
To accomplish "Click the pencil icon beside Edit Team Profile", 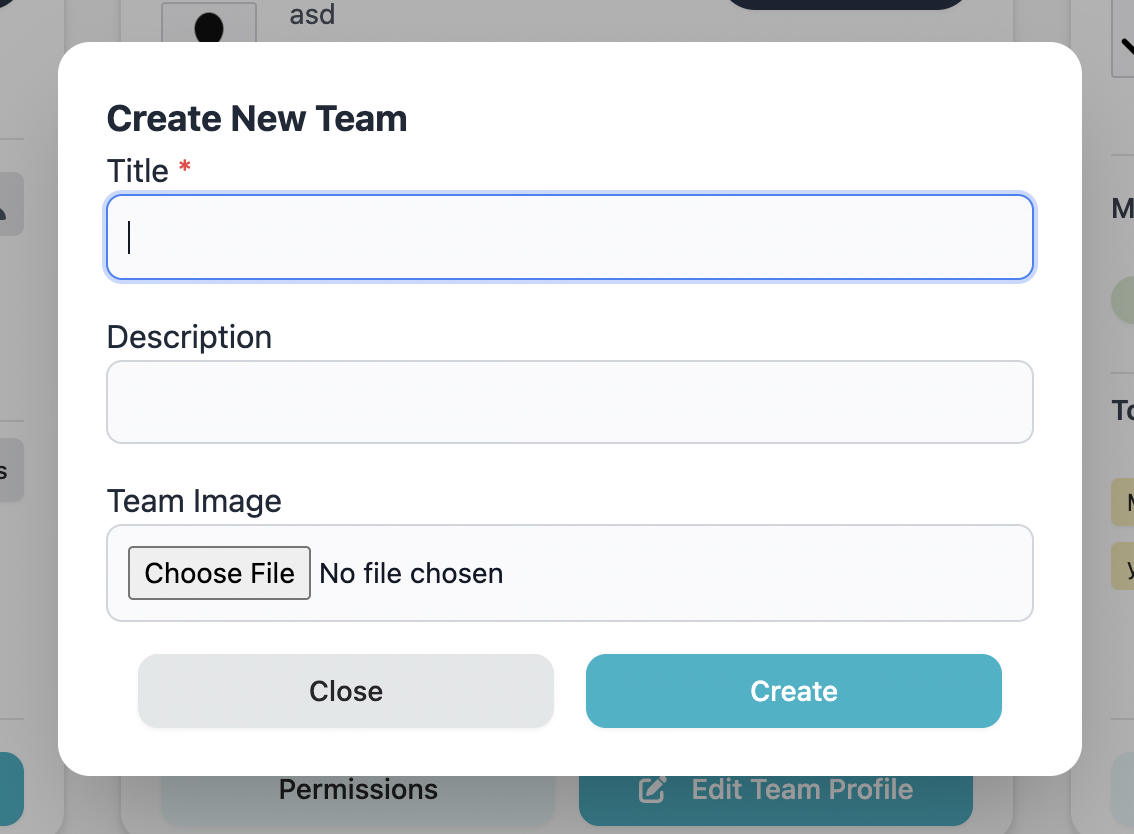I will click(652, 790).
